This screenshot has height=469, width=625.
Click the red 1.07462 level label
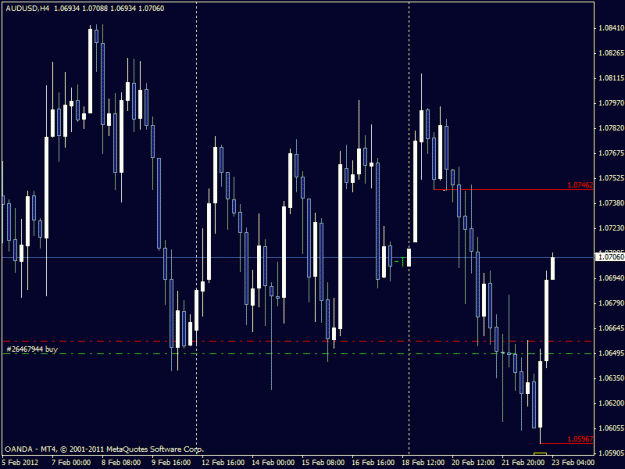(580, 185)
